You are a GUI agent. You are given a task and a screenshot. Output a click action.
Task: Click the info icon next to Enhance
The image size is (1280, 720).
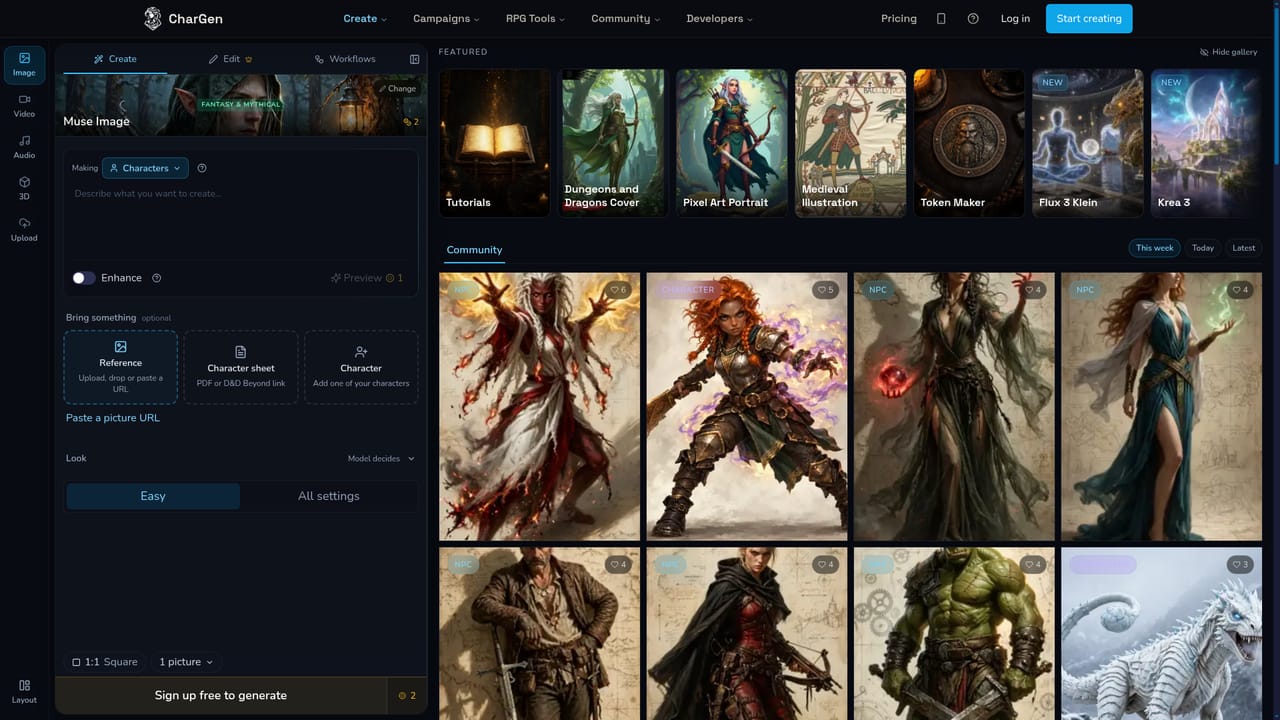(x=156, y=278)
